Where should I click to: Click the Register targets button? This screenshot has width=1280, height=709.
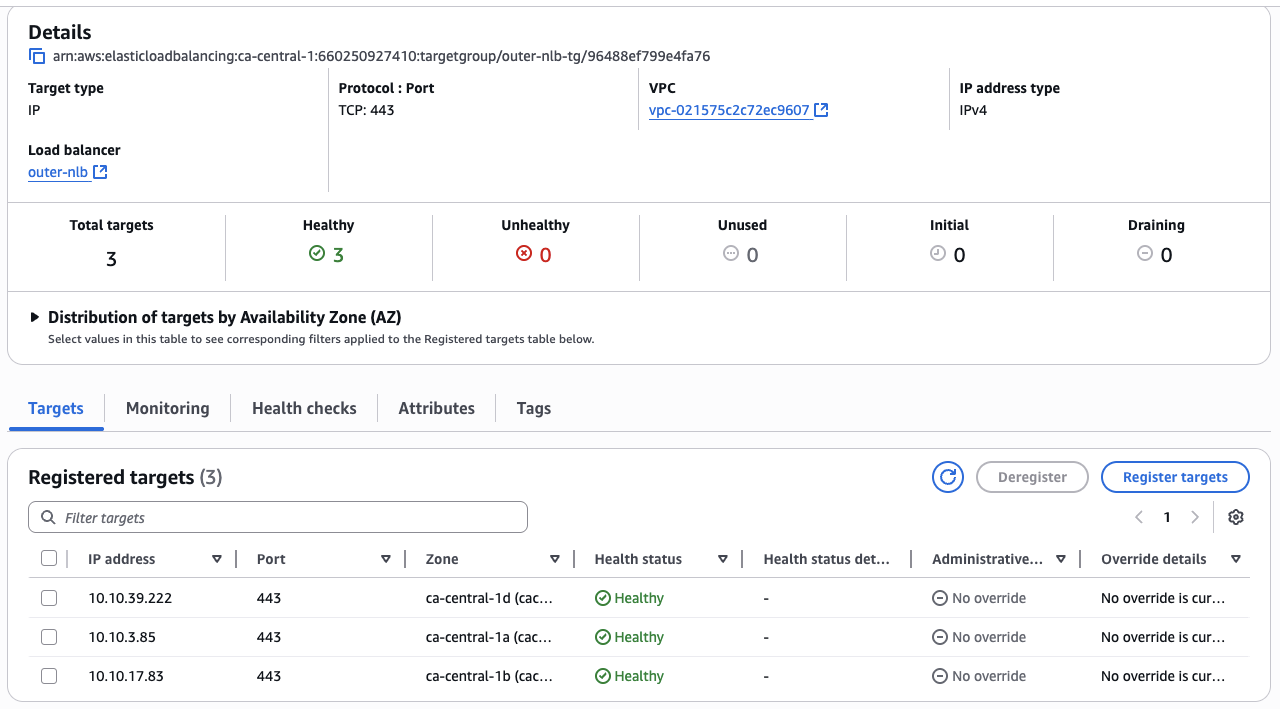[1175, 477]
